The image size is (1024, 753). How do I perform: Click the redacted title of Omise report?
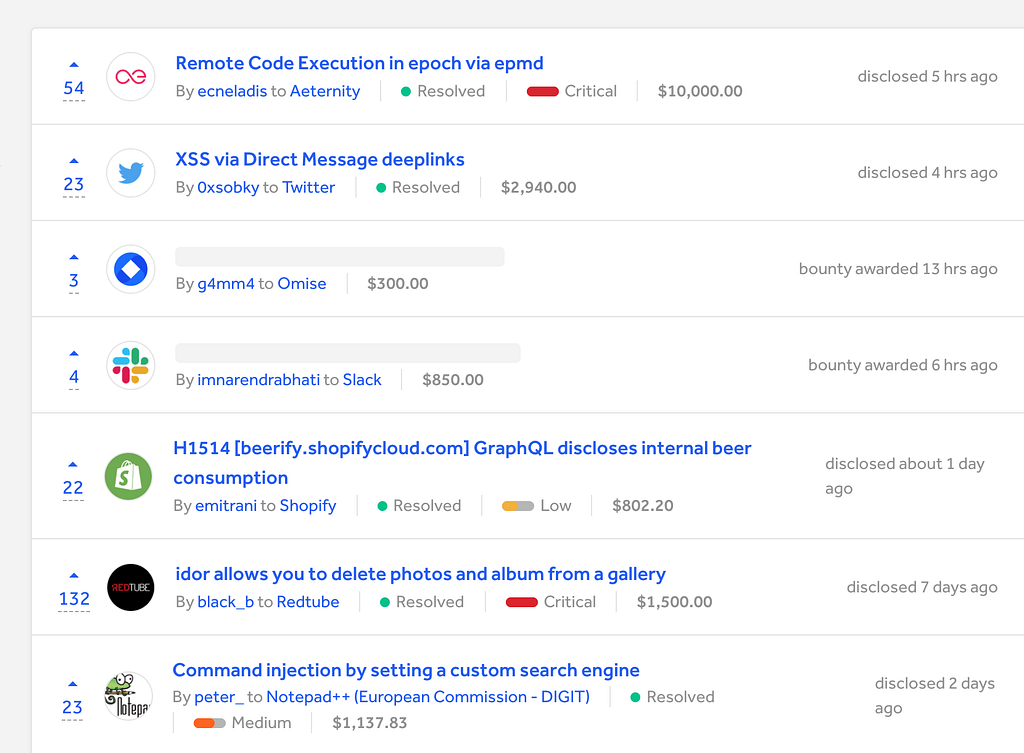click(340, 257)
